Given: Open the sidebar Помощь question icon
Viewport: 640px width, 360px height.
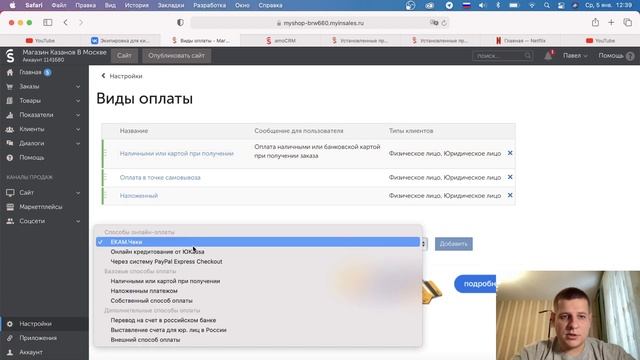Looking at the screenshot, I should (x=10, y=158).
